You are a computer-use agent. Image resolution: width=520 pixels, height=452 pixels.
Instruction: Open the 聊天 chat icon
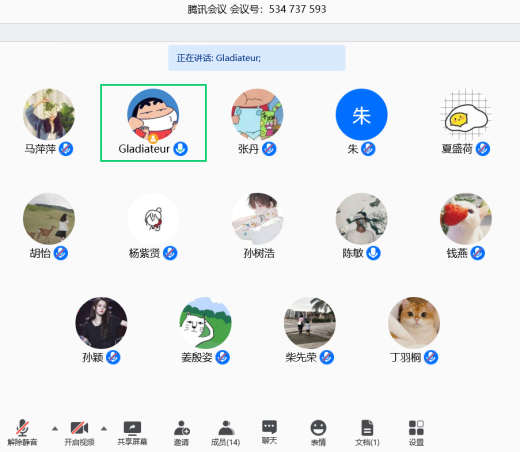pyautogui.click(x=269, y=432)
